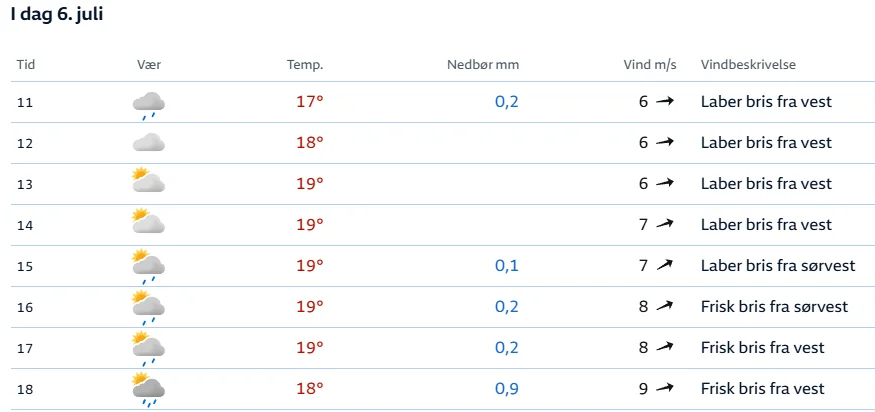Click the cloudy weather icon at hour 12
The width and height of the screenshot is (875, 412).
point(148,143)
